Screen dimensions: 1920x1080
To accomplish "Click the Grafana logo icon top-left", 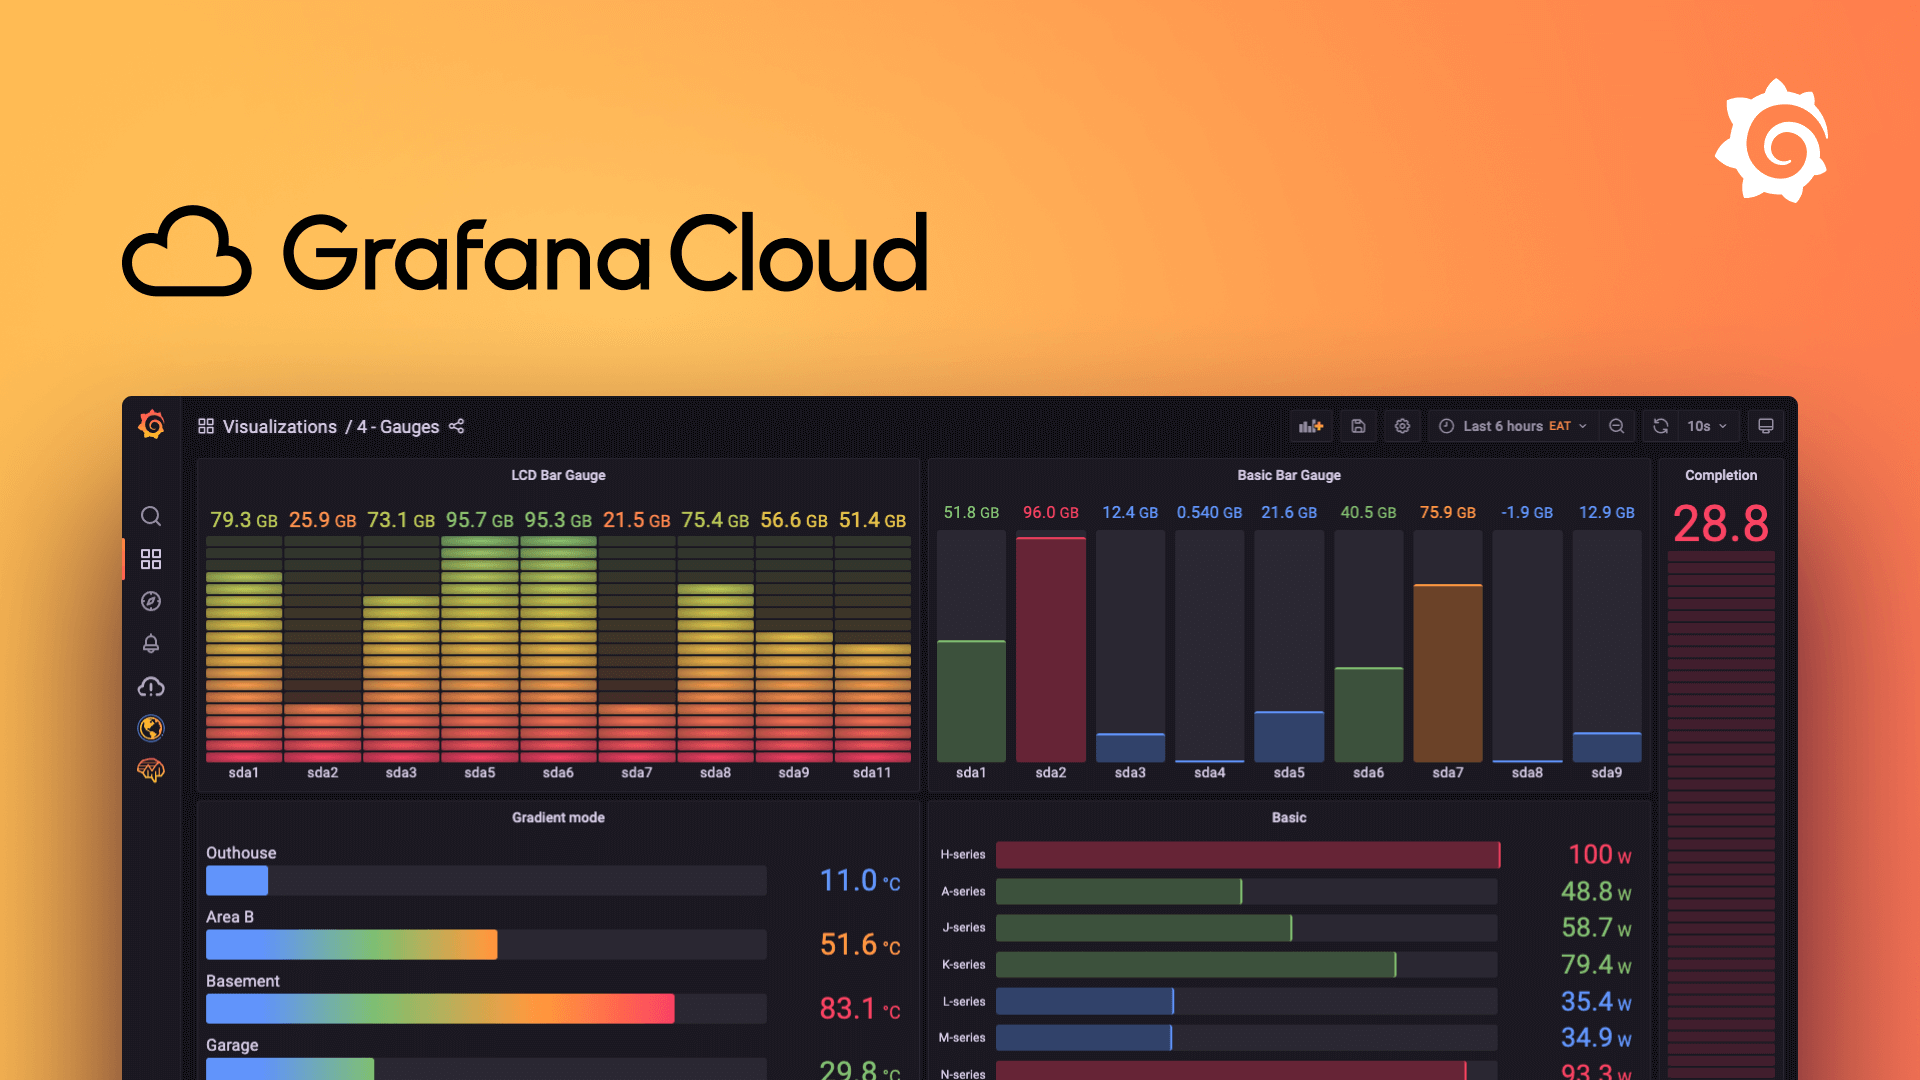I will (x=149, y=425).
